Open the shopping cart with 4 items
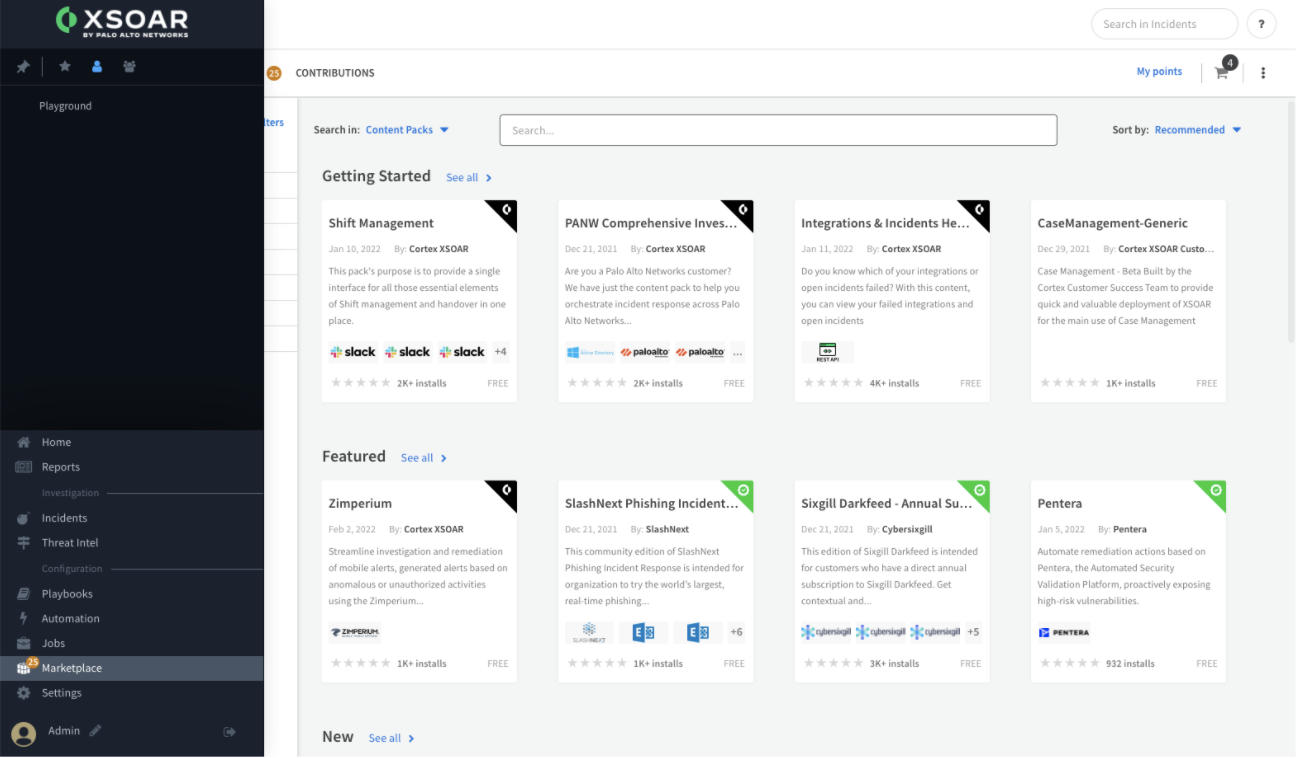 click(1223, 70)
